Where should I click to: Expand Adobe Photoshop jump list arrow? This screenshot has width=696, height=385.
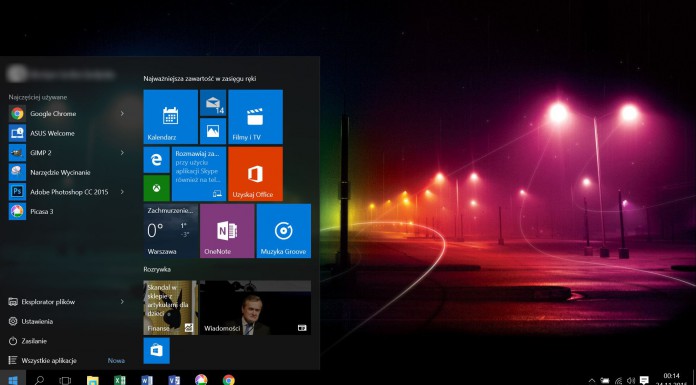coord(122,192)
